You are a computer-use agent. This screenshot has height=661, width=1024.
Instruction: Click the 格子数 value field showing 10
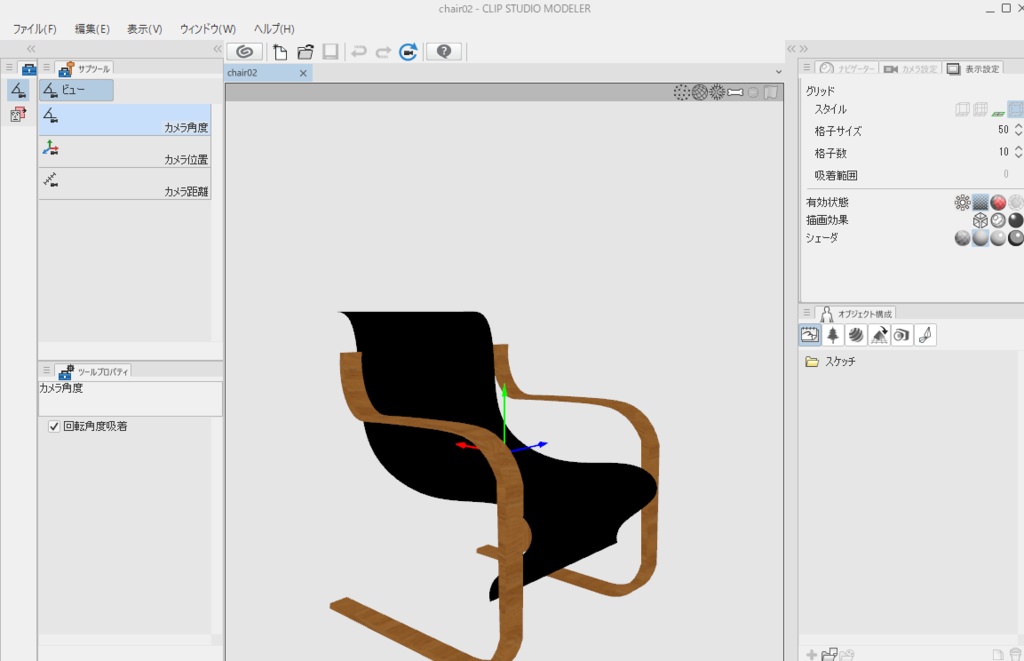tap(1004, 152)
